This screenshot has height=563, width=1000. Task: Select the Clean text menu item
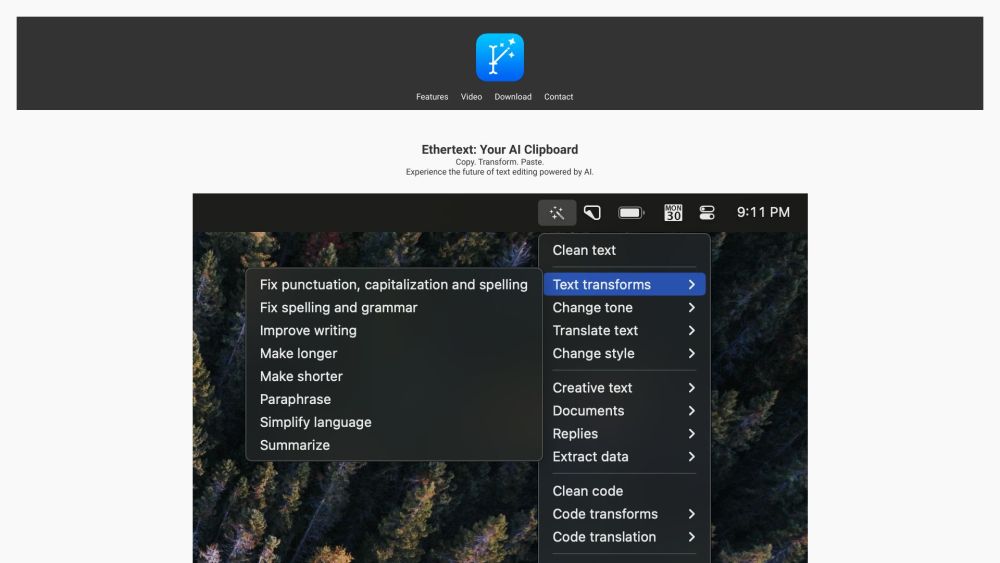pos(584,250)
